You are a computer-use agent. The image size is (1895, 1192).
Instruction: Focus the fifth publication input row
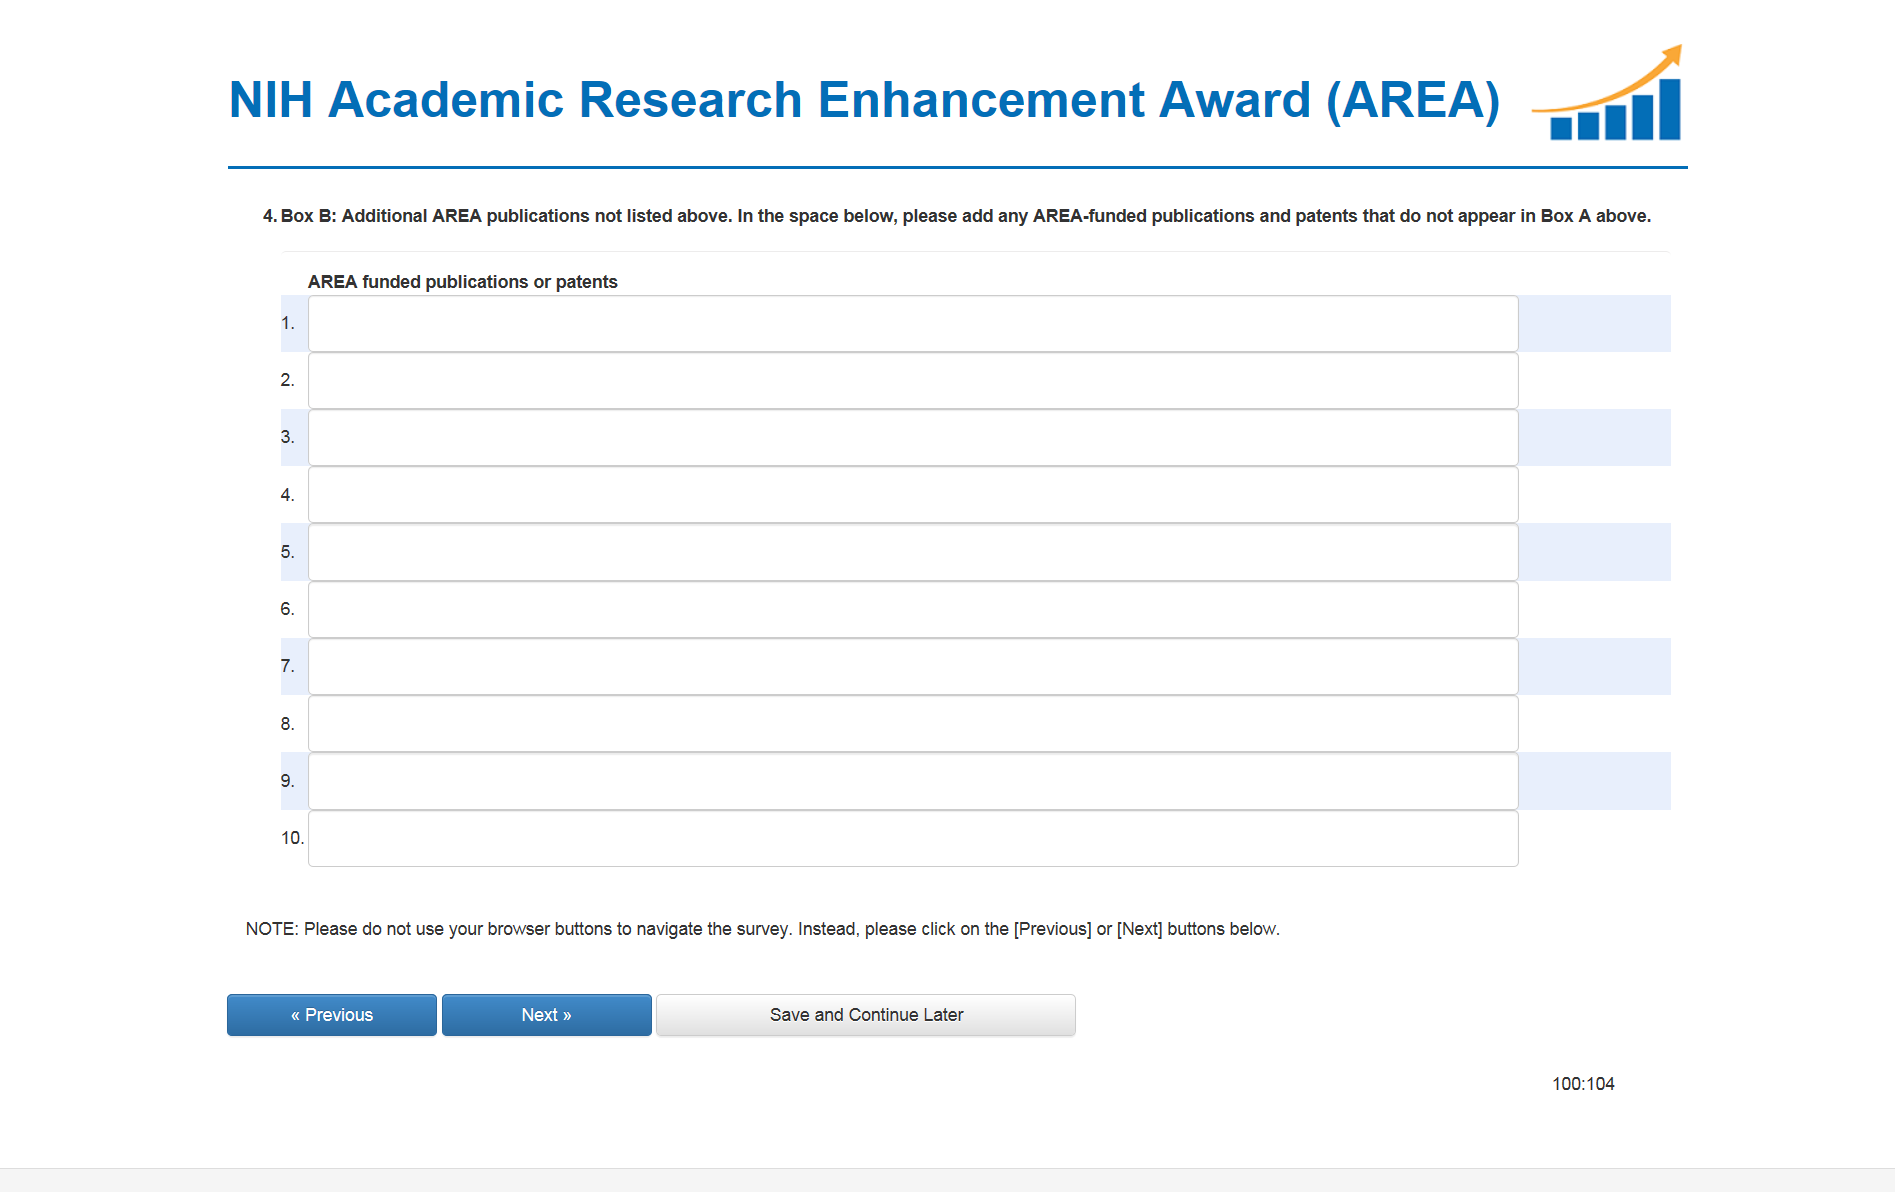click(912, 552)
